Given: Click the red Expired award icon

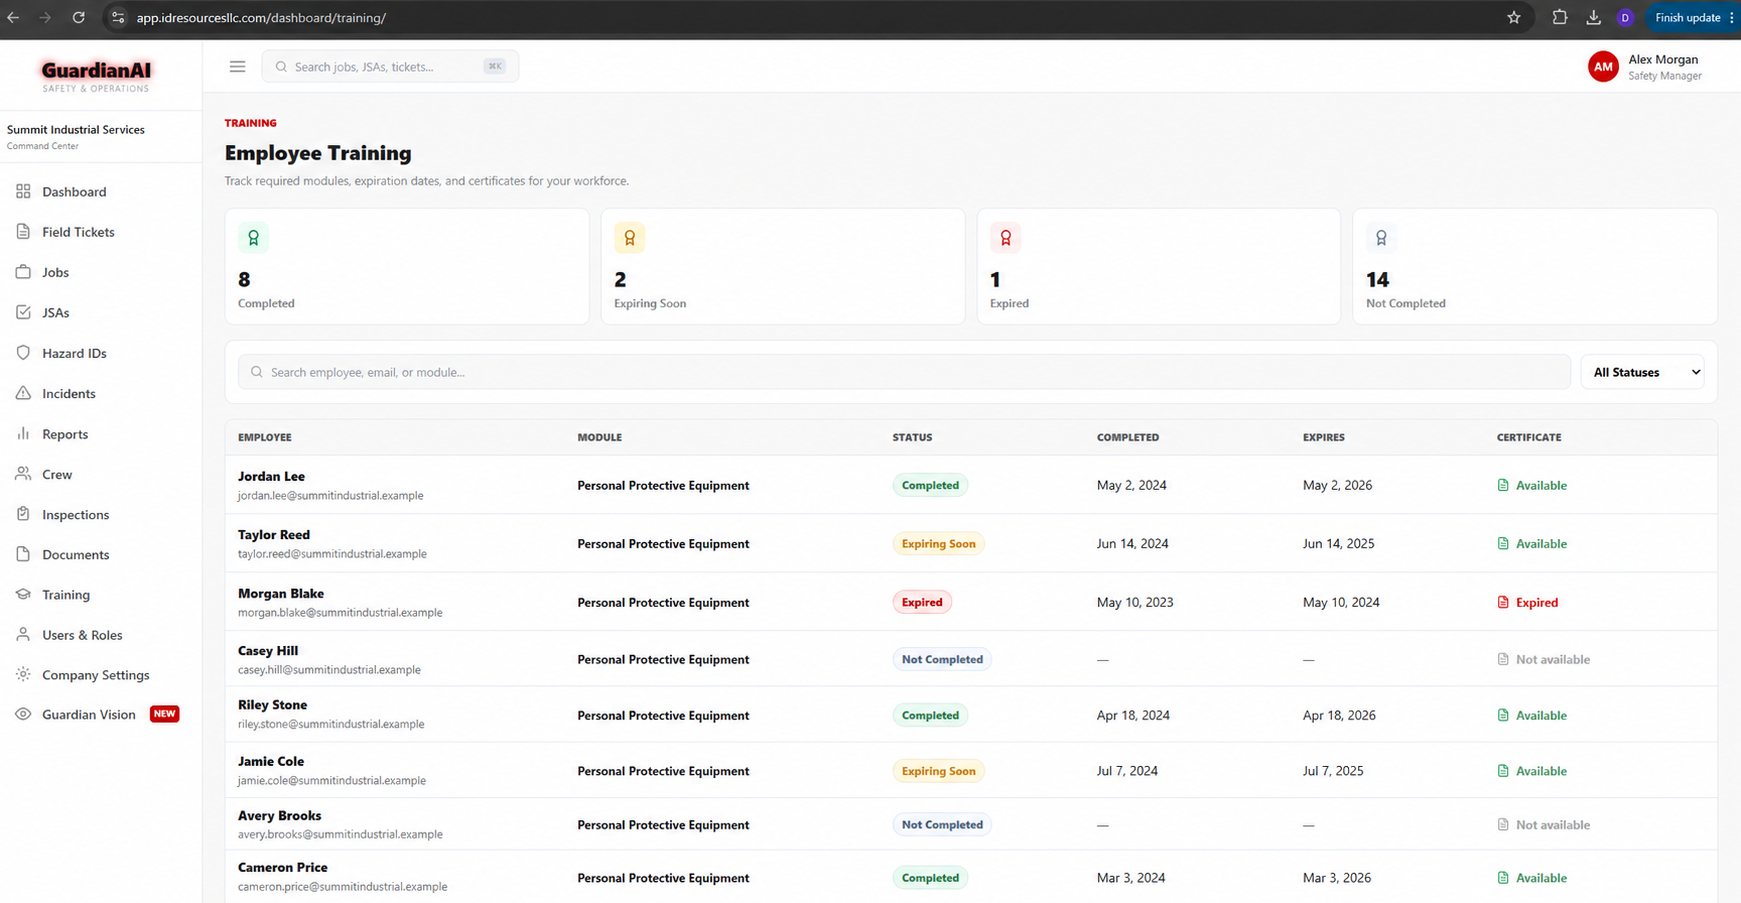Looking at the screenshot, I should [x=1005, y=238].
